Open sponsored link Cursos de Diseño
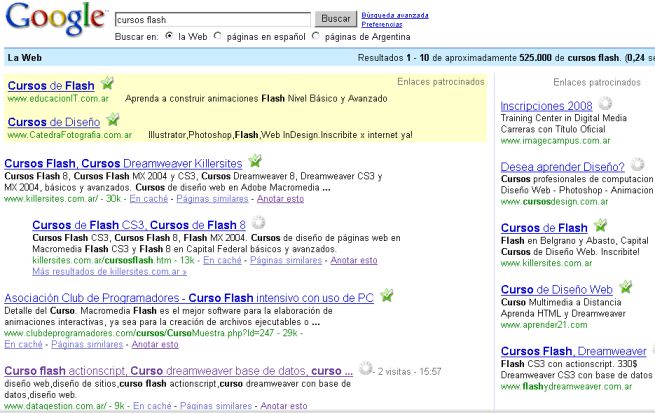Image resolution: width=655 pixels, height=414 pixels. [54, 122]
